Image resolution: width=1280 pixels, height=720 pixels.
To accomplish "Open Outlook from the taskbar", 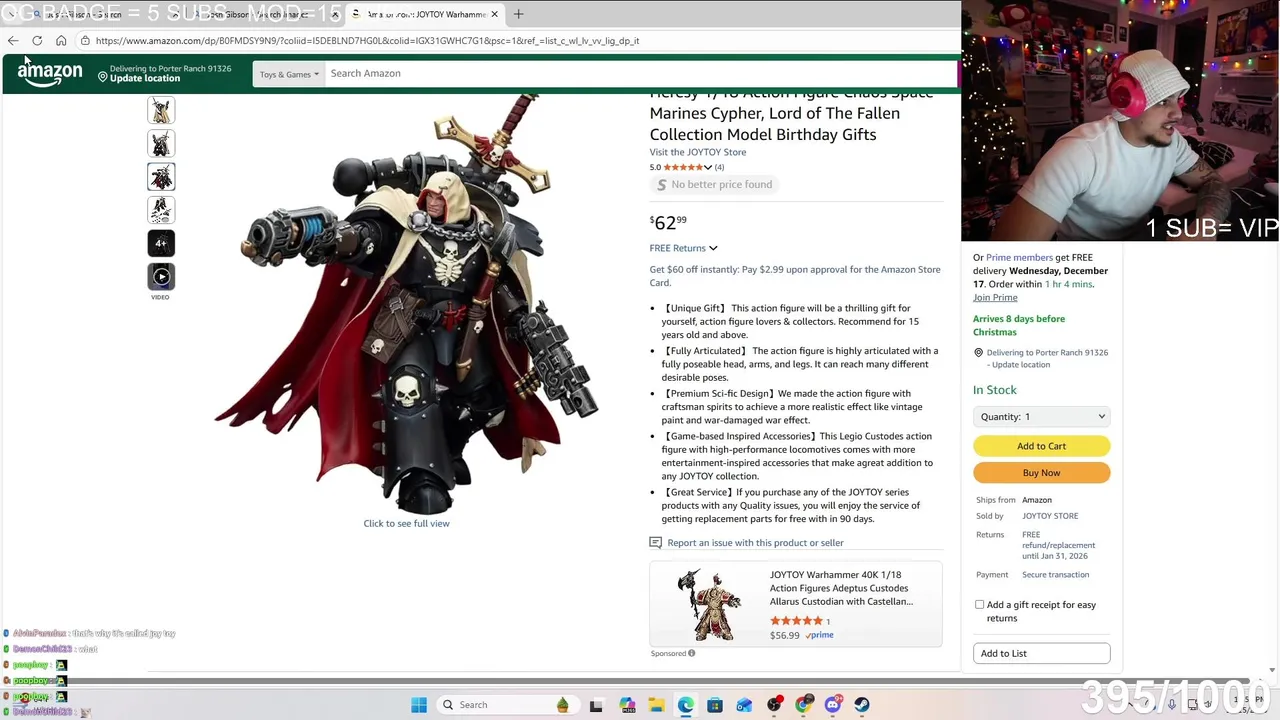I will coord(744,705).
